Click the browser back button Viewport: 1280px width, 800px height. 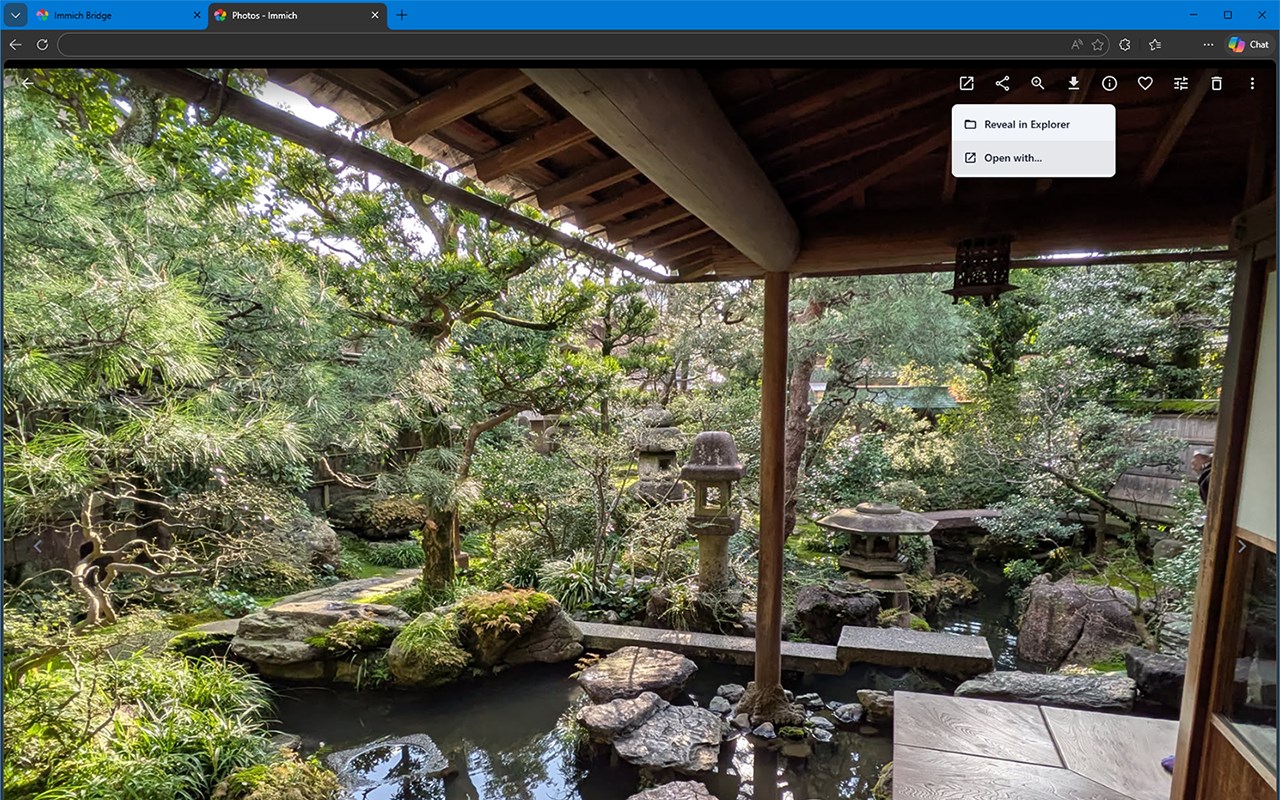coord(15,44)
